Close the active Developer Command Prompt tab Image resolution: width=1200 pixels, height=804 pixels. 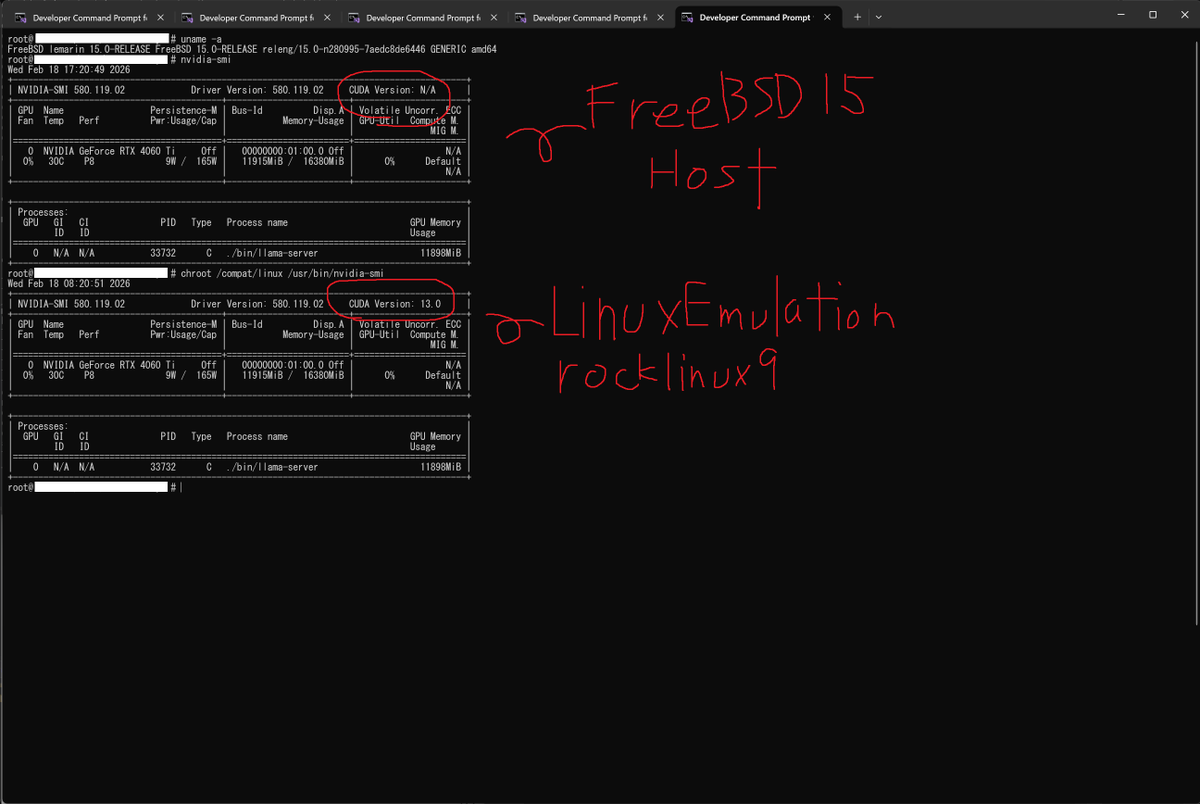tap(826, 18)
